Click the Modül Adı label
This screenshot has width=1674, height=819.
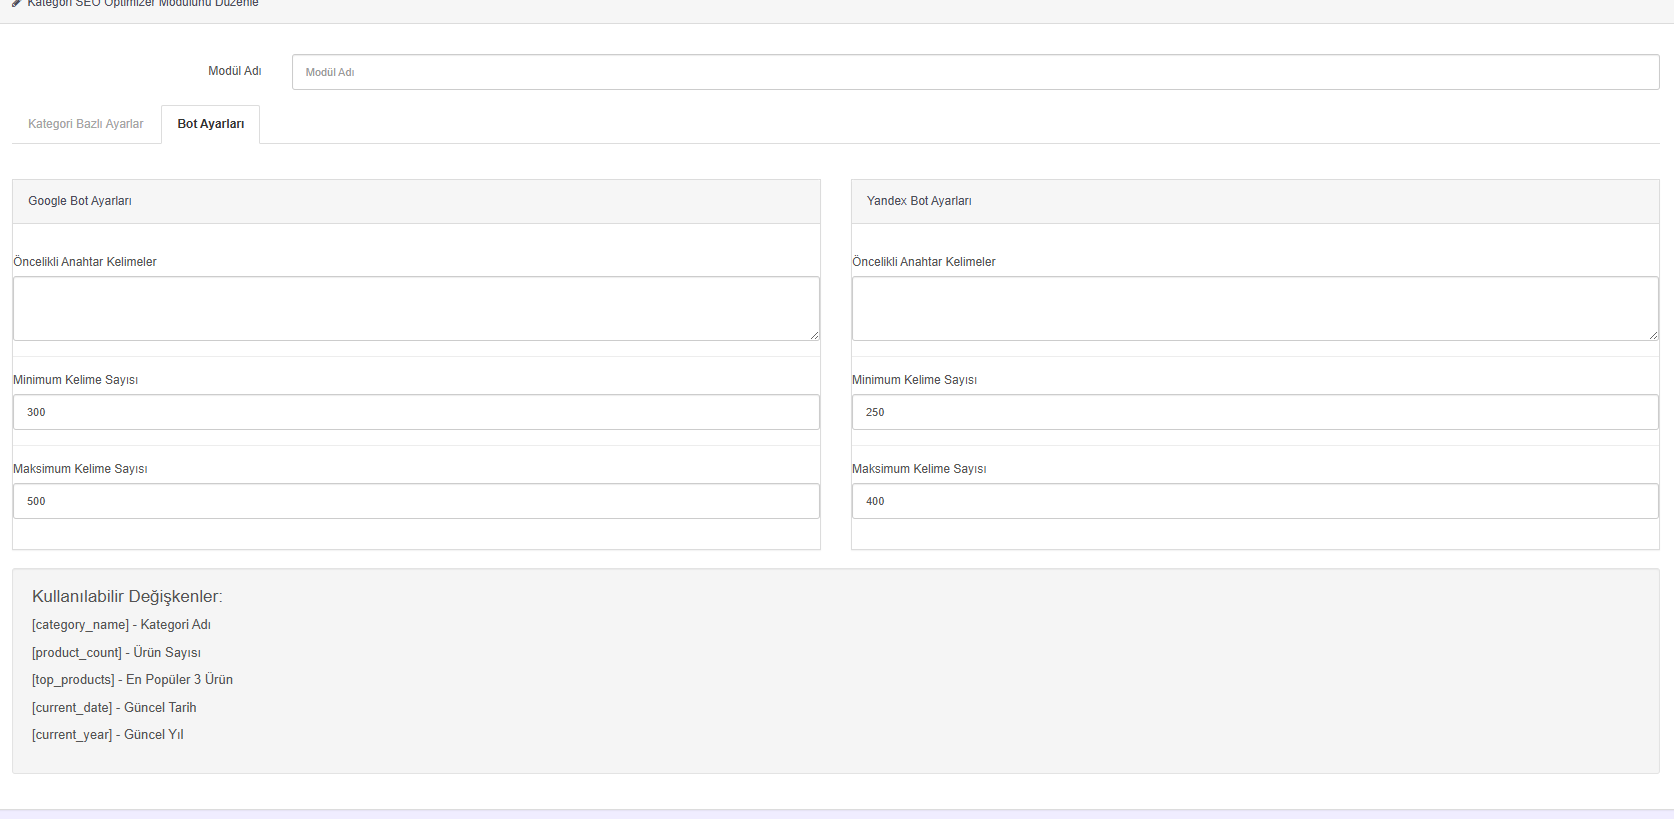235,71
